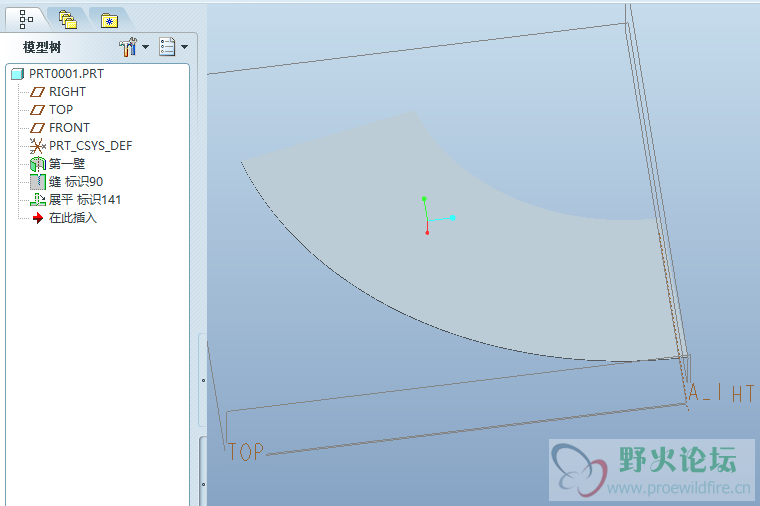Click the navigator panel collapse sash handle
760x506 pixels.
[203, 380]
